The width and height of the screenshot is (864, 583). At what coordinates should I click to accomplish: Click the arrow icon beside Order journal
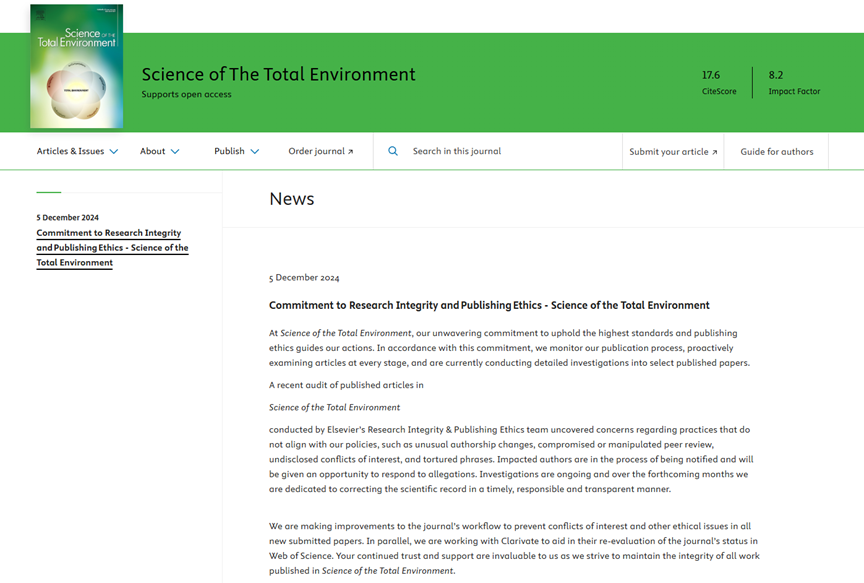351,152
